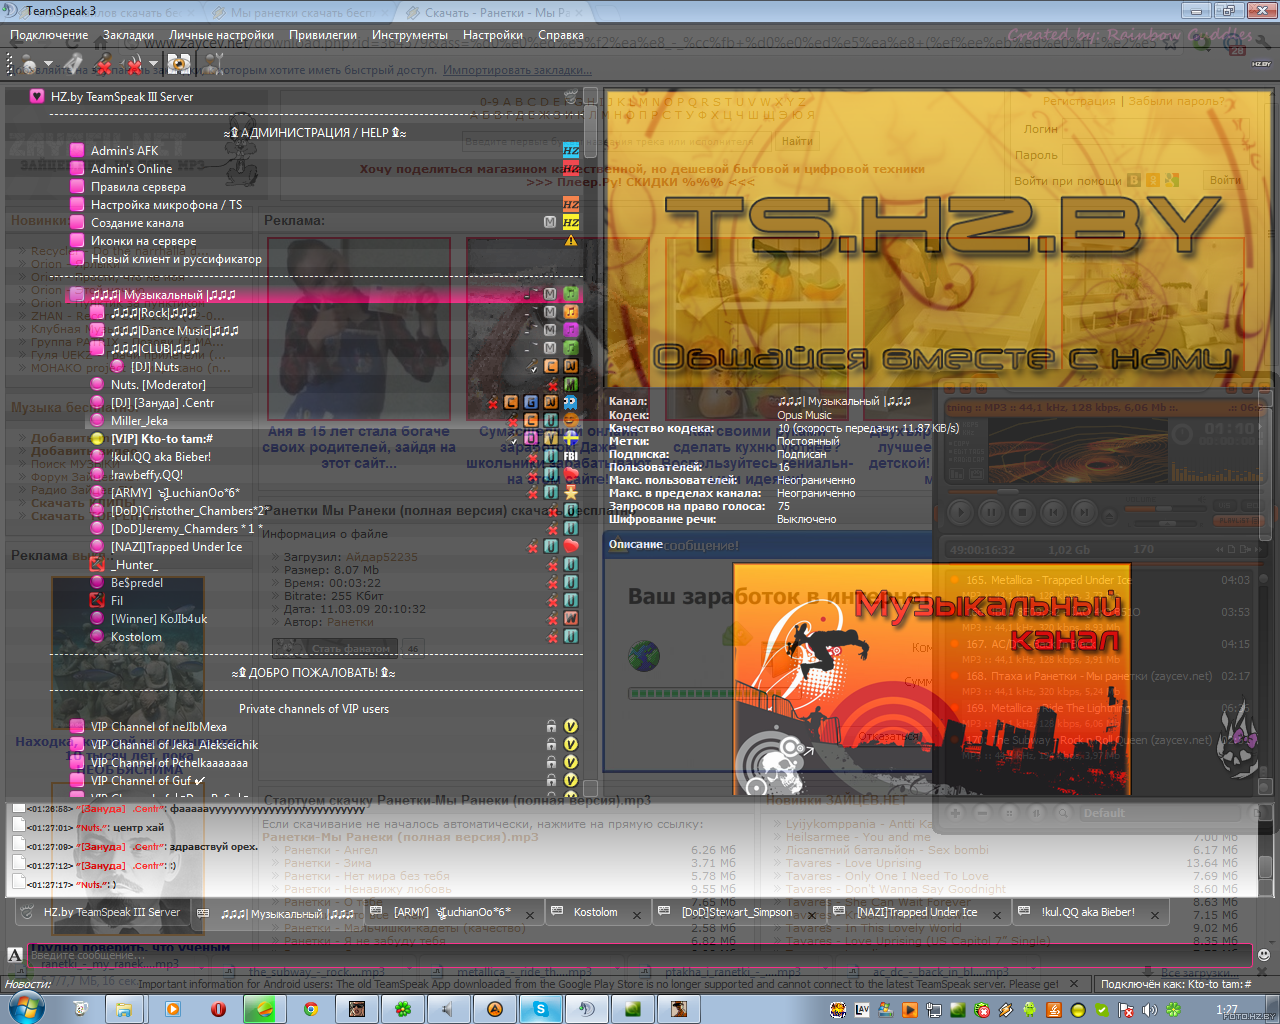Open the Привилегии menu
This screenshot has height=1024, width=1280.
323,35
